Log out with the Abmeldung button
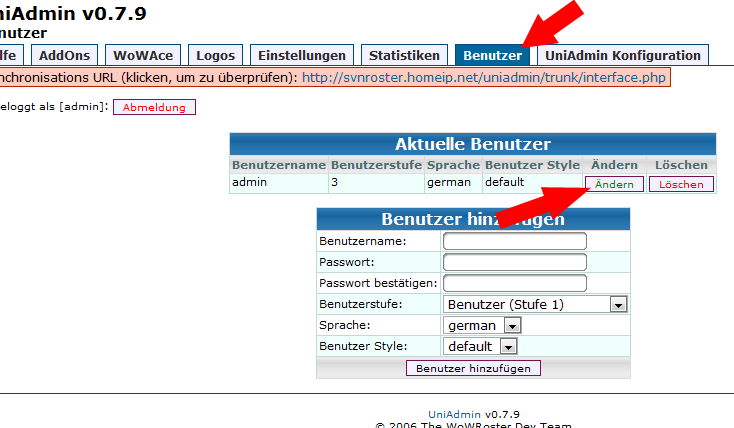Viewport: 734px width, 428px height. pyautogui.click(x=154, y=107)
